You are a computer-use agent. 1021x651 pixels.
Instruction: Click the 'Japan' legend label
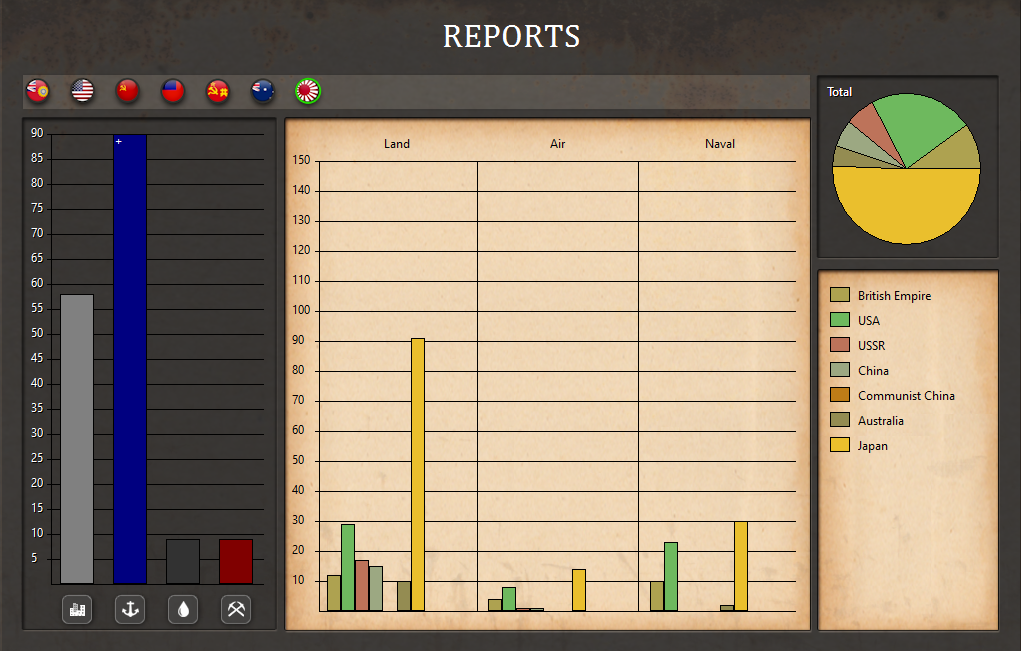(x=873, y=446)
